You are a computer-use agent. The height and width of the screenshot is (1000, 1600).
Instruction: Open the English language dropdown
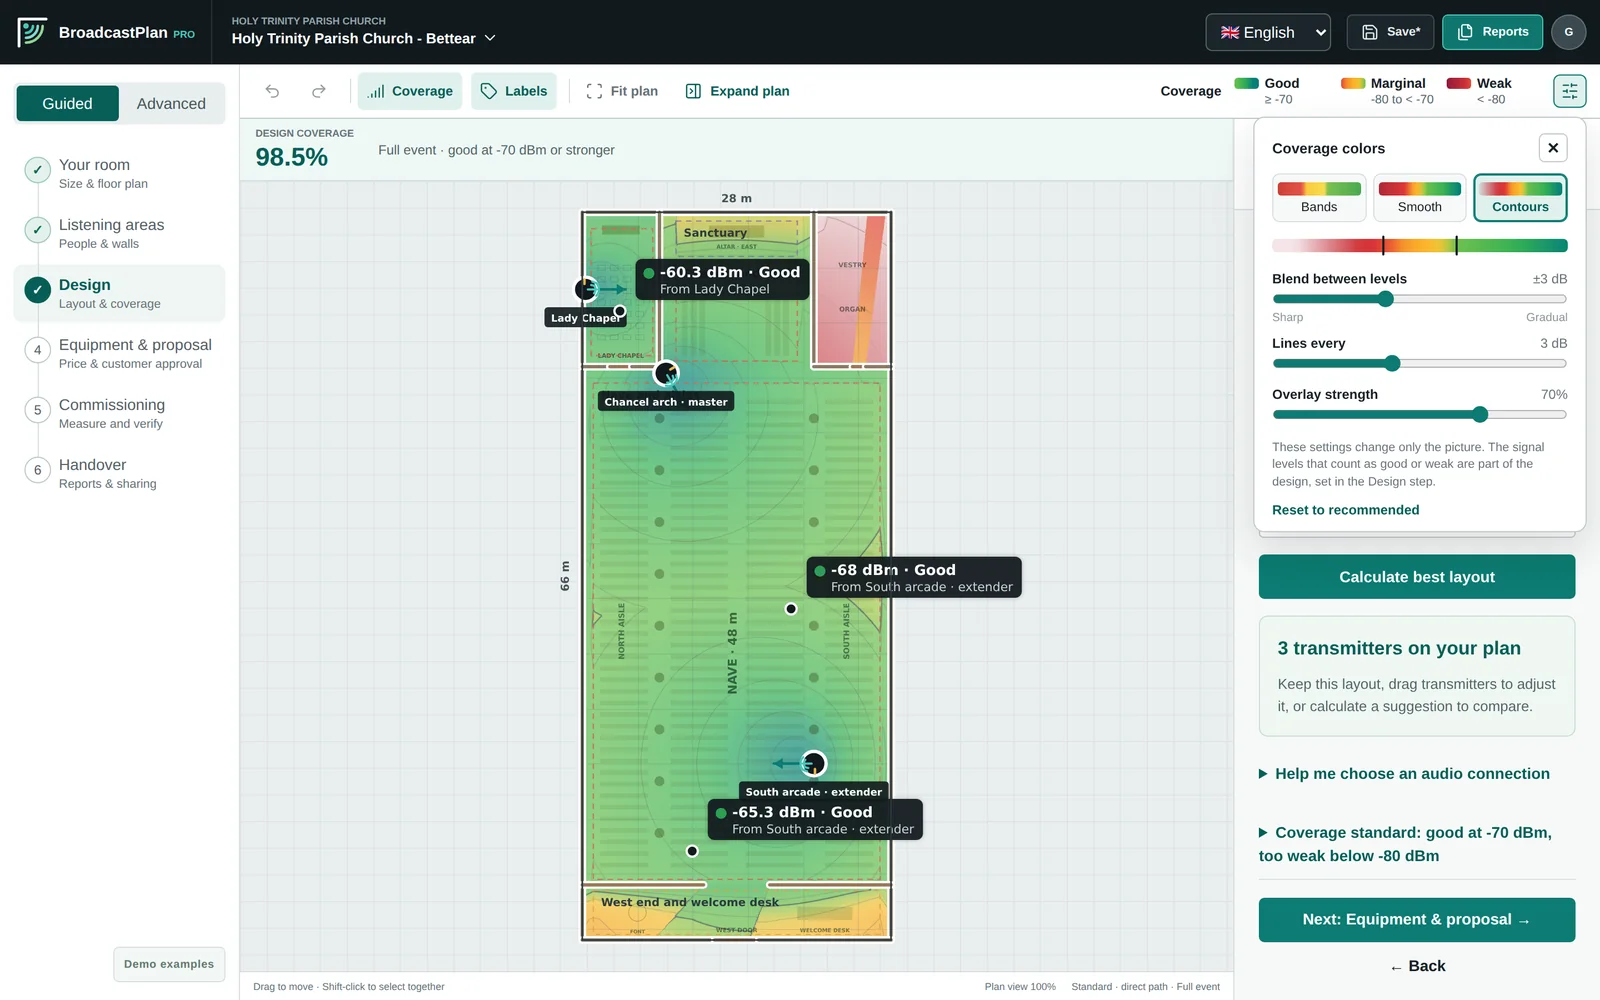point(1268,32)
